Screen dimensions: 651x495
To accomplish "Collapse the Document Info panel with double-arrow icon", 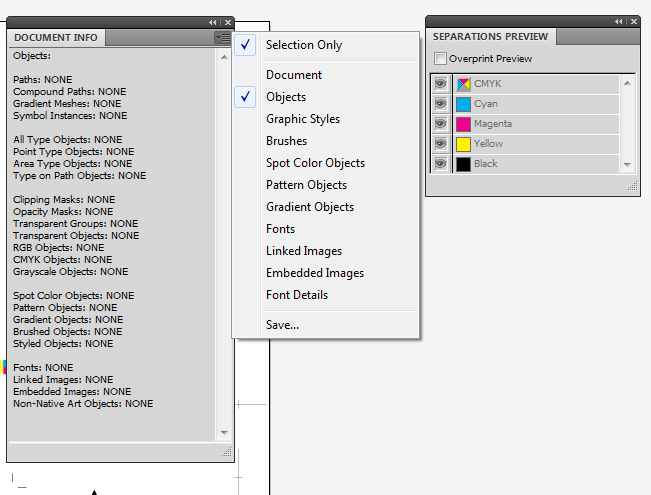I will [213, 22].
